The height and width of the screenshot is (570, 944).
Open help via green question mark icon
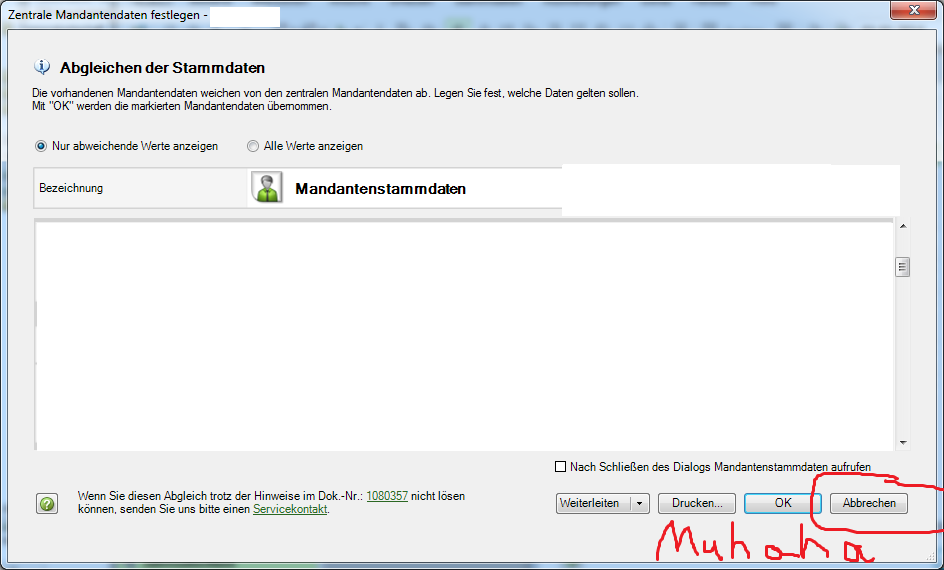click(x=47, y=504)
